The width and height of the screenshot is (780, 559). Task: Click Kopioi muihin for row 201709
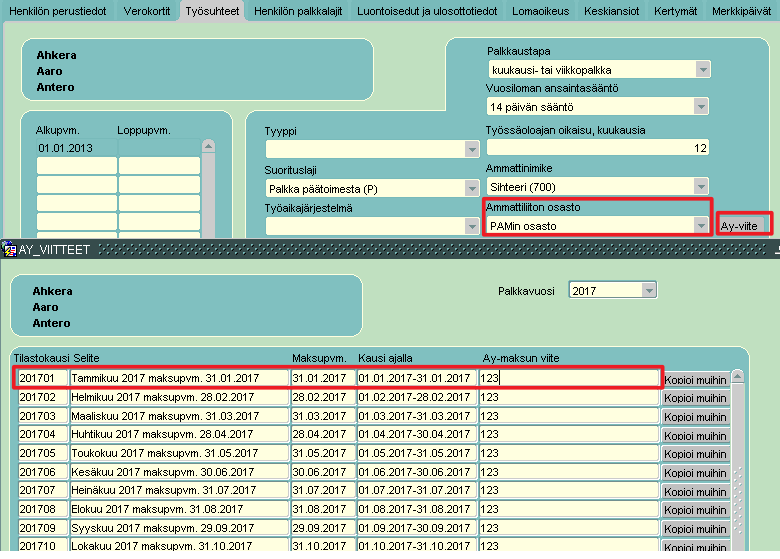tap(695, 529)
